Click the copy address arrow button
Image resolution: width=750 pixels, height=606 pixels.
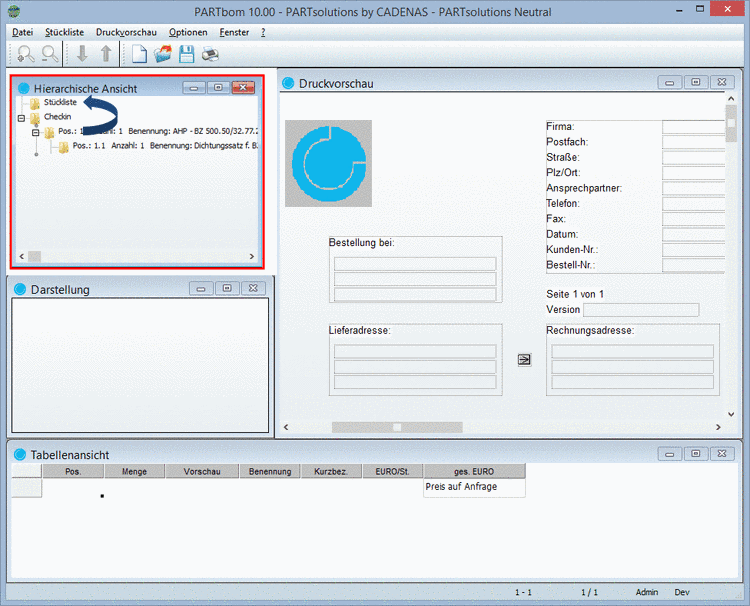point(524,359)
